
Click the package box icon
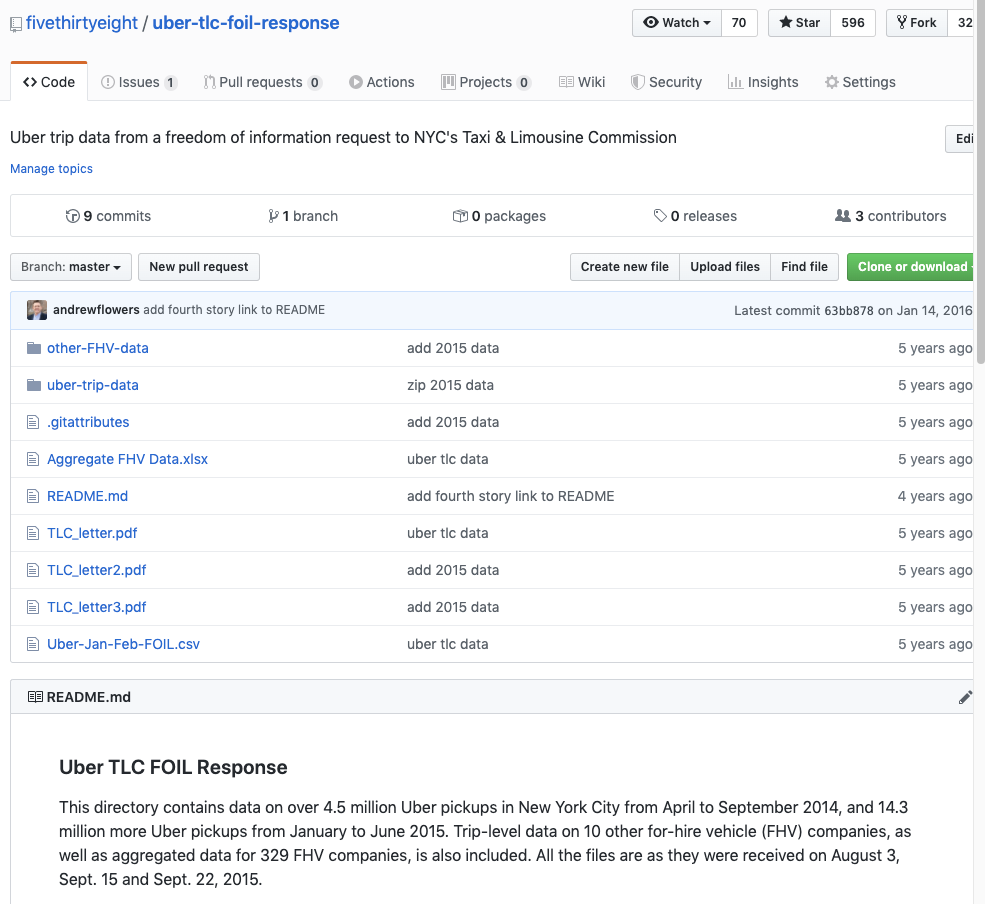pyautogui.click(x=460, y=216)
